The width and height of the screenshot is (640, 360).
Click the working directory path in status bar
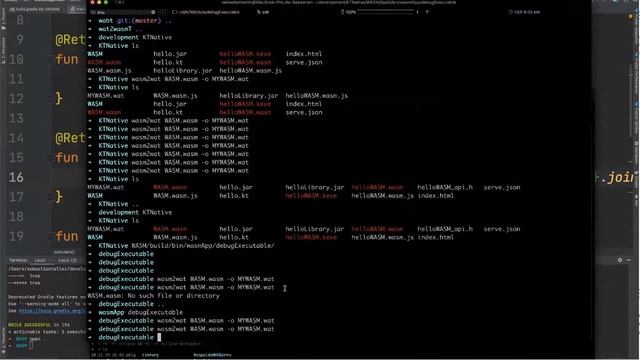tap(206, 12)
